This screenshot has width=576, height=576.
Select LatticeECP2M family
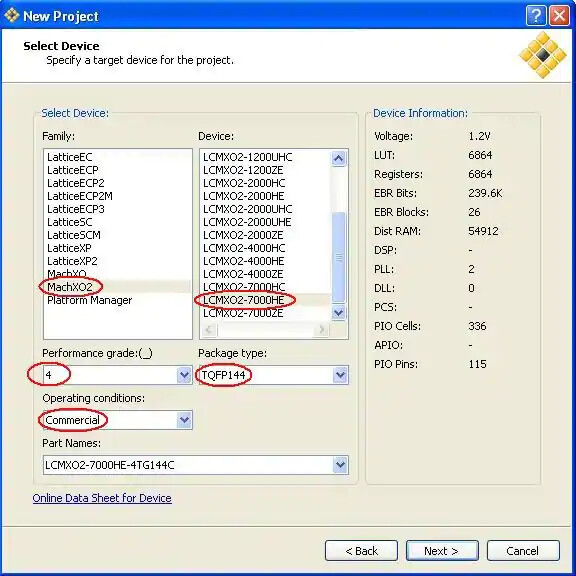pos(80,196)
